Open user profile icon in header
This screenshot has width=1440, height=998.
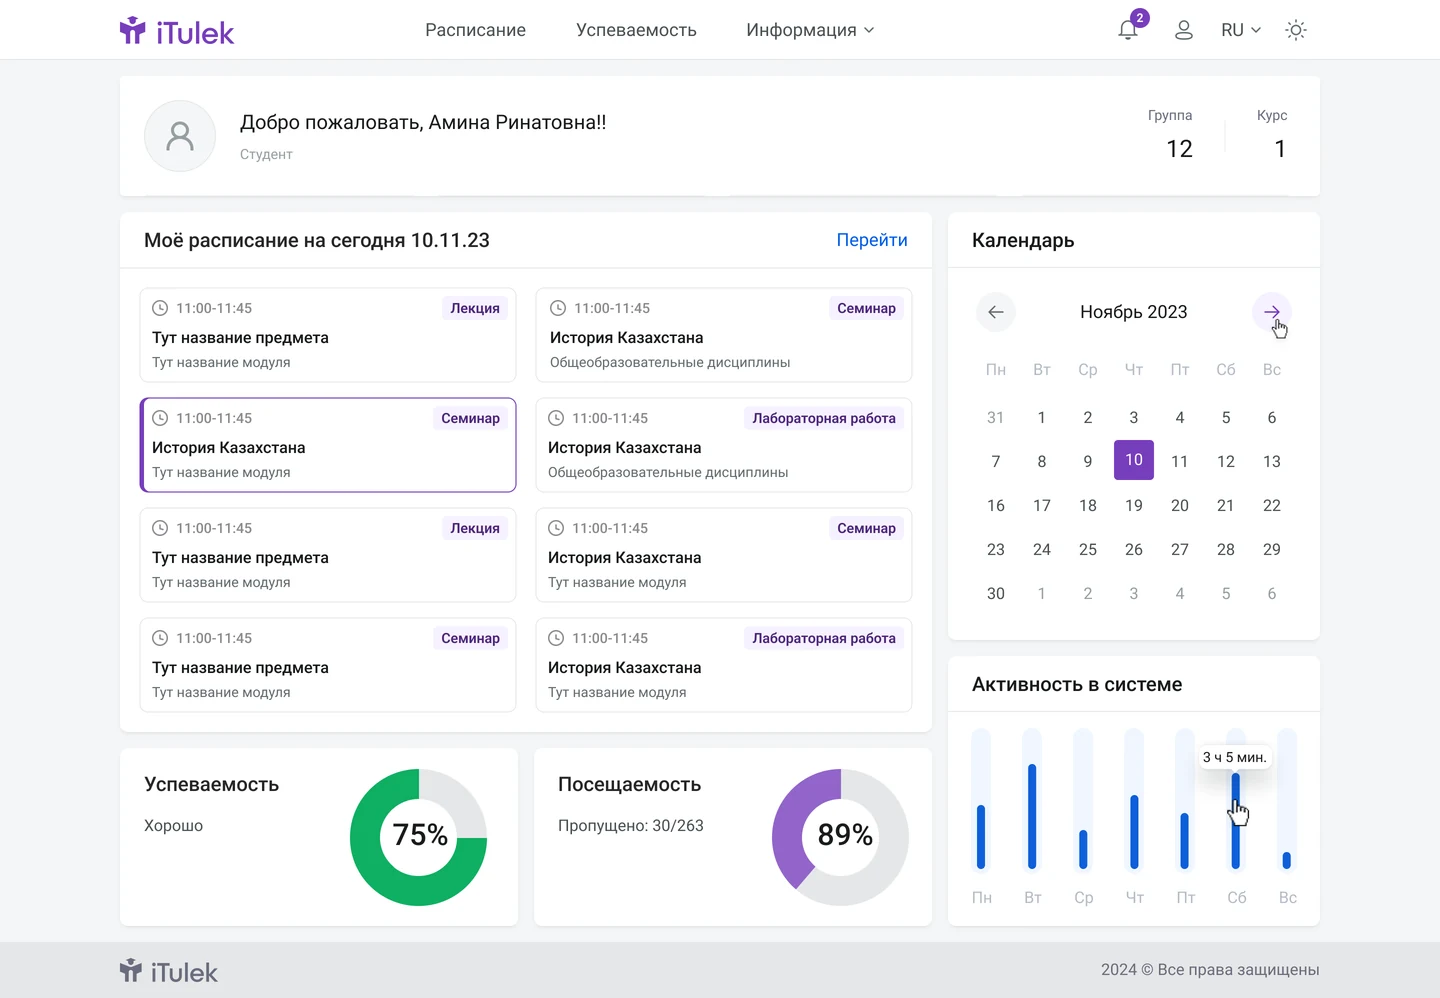1184,30
